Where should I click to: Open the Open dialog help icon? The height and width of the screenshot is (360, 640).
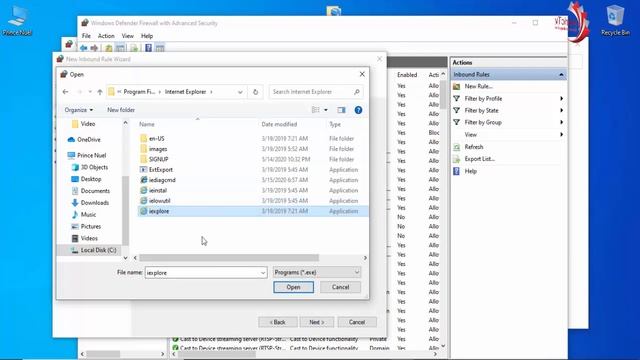click(x=358, y=110)
